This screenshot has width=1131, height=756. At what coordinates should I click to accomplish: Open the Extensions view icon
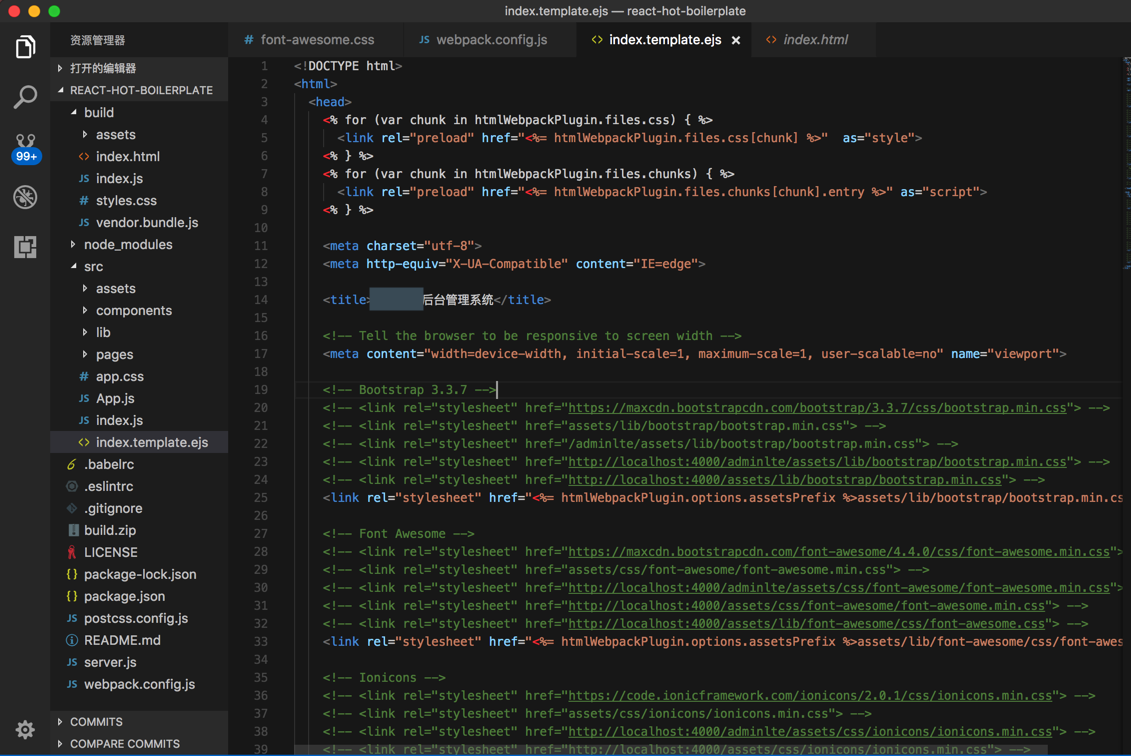[25, 246]
